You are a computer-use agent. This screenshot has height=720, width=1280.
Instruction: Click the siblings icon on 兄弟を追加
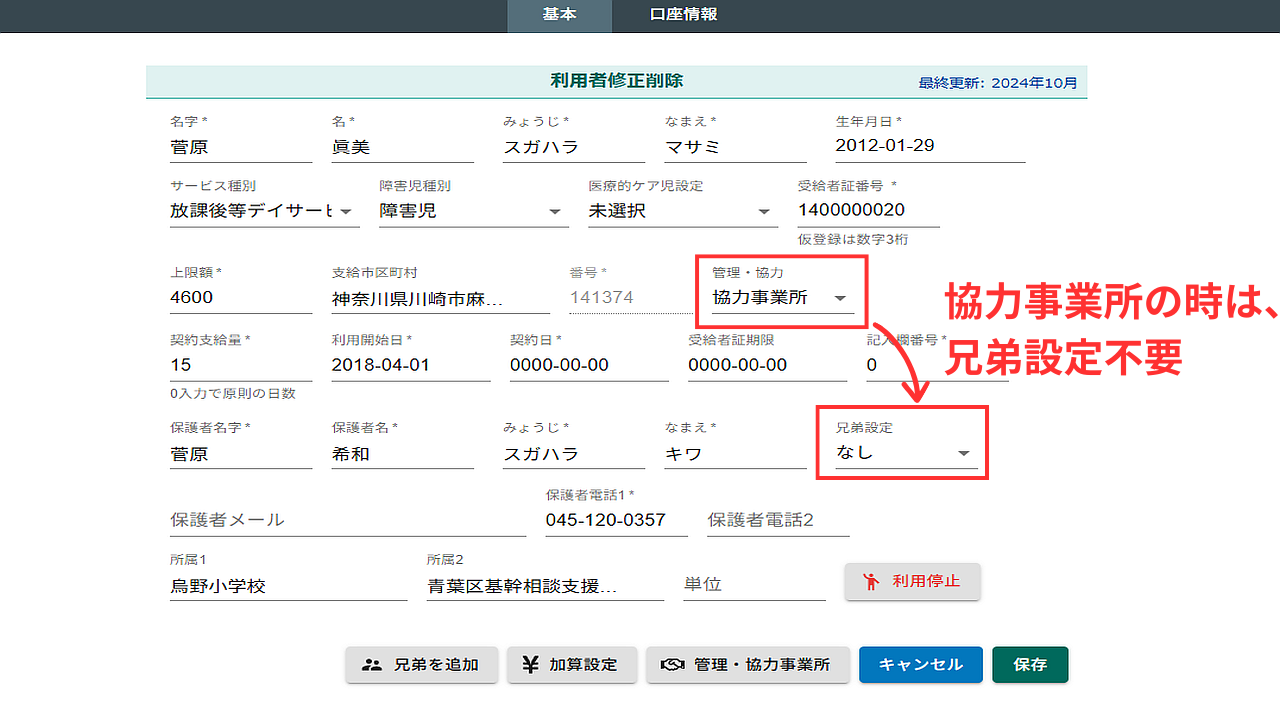click(x=372, y=664)
